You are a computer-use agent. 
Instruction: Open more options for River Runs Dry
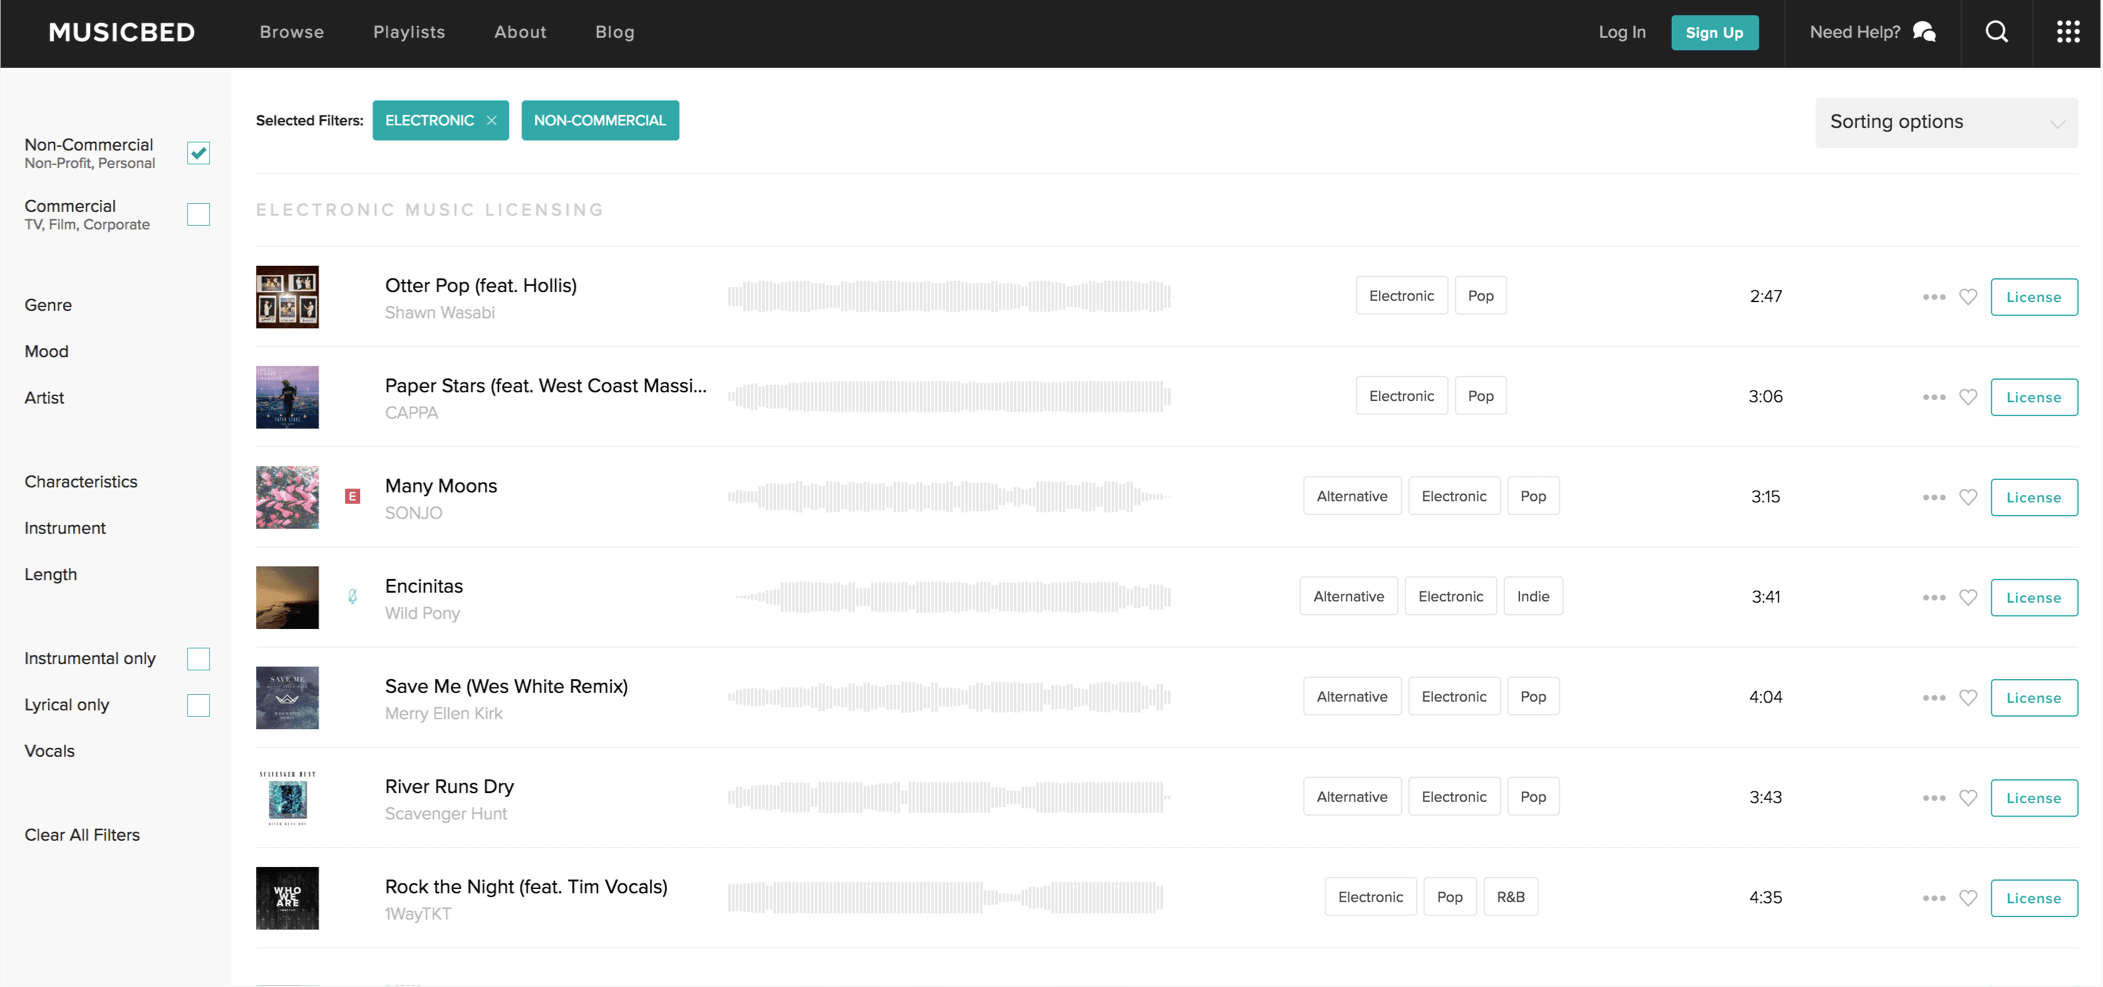(x=1933, y=797)
